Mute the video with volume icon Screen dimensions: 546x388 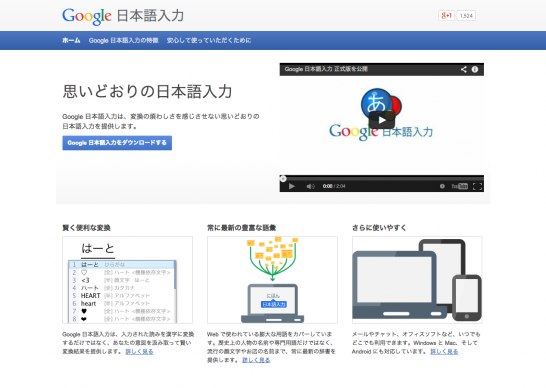point(310,186)
